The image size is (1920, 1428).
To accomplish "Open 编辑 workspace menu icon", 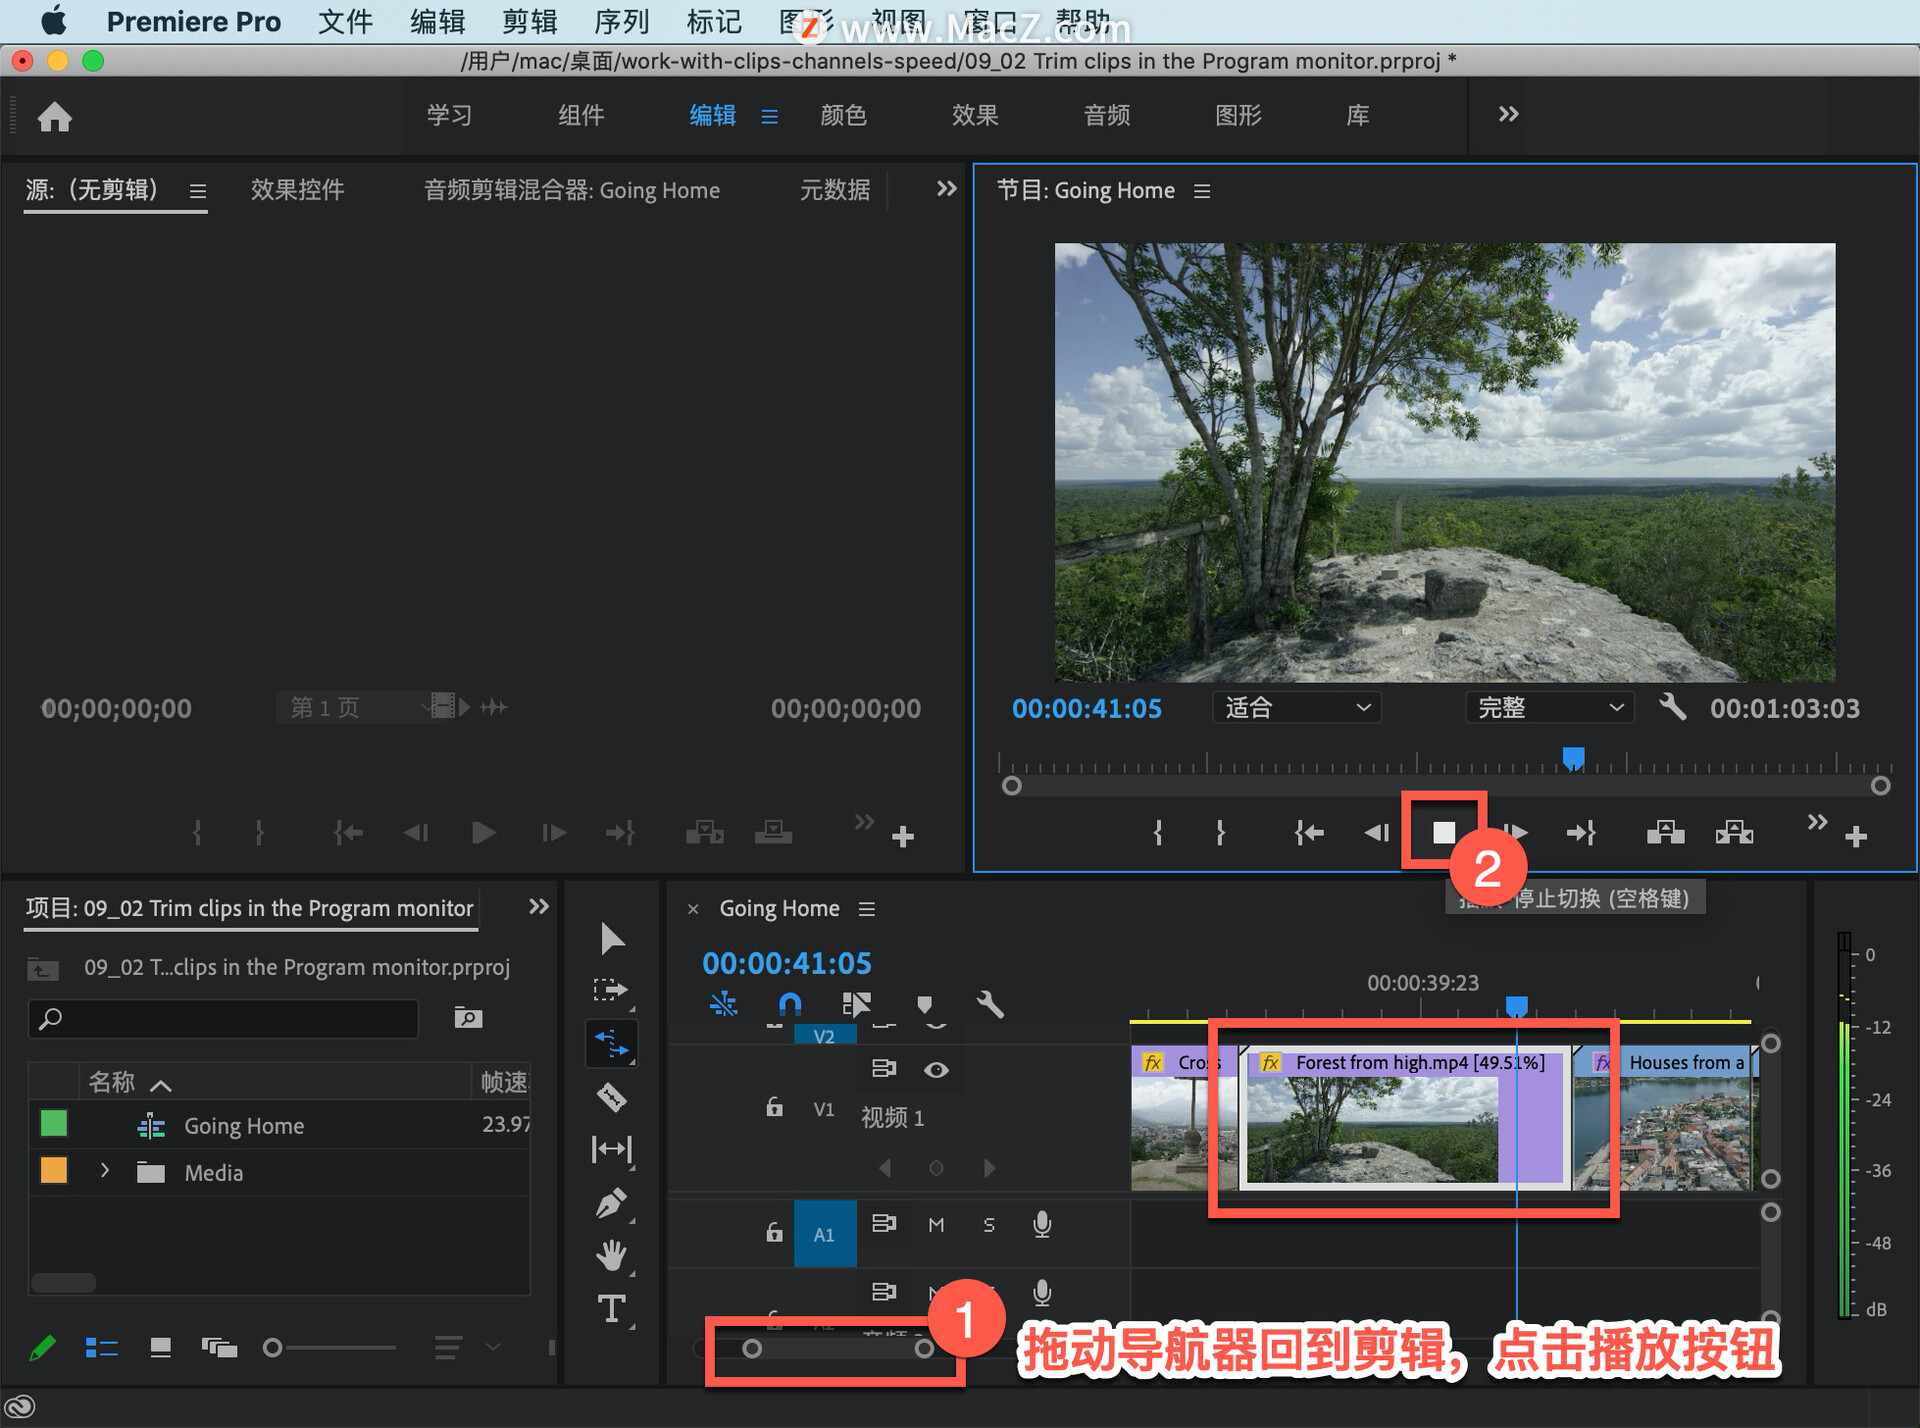I will pyautogui.click(x=769, y=117).
